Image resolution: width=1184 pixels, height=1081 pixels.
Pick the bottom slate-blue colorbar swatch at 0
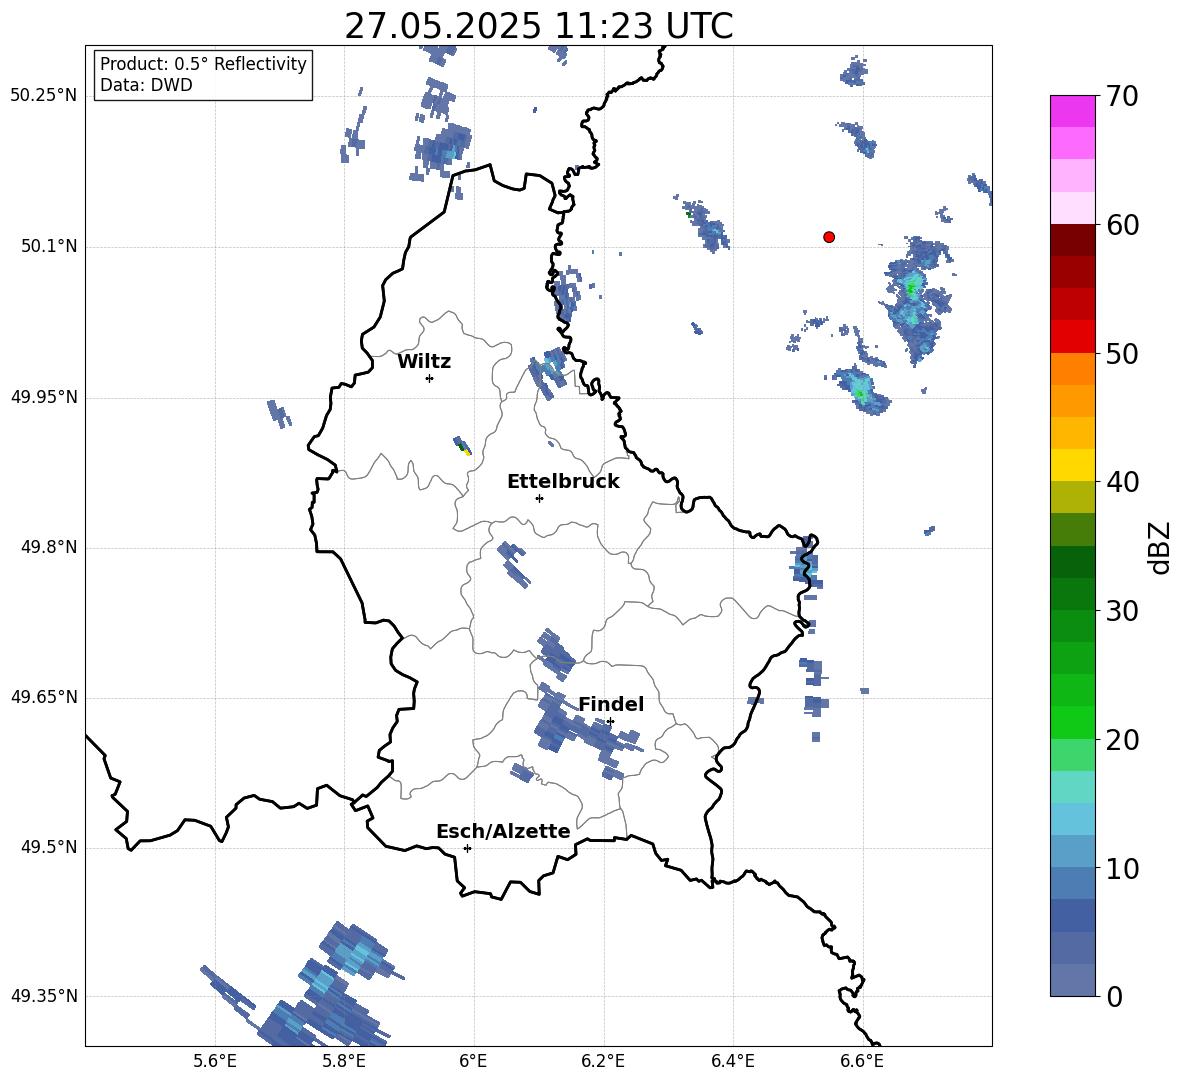1072,980
